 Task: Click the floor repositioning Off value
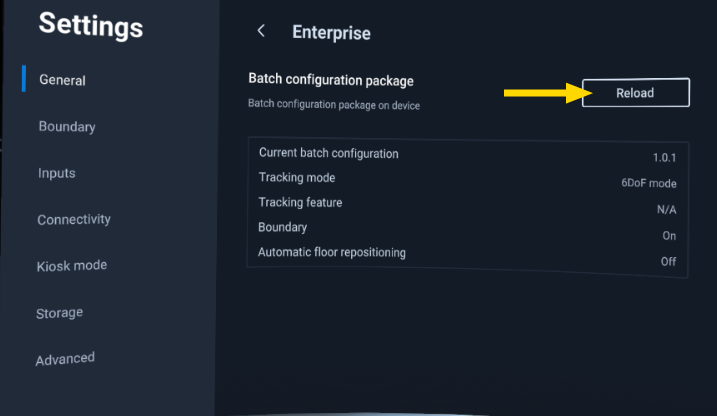coord(668,261)
